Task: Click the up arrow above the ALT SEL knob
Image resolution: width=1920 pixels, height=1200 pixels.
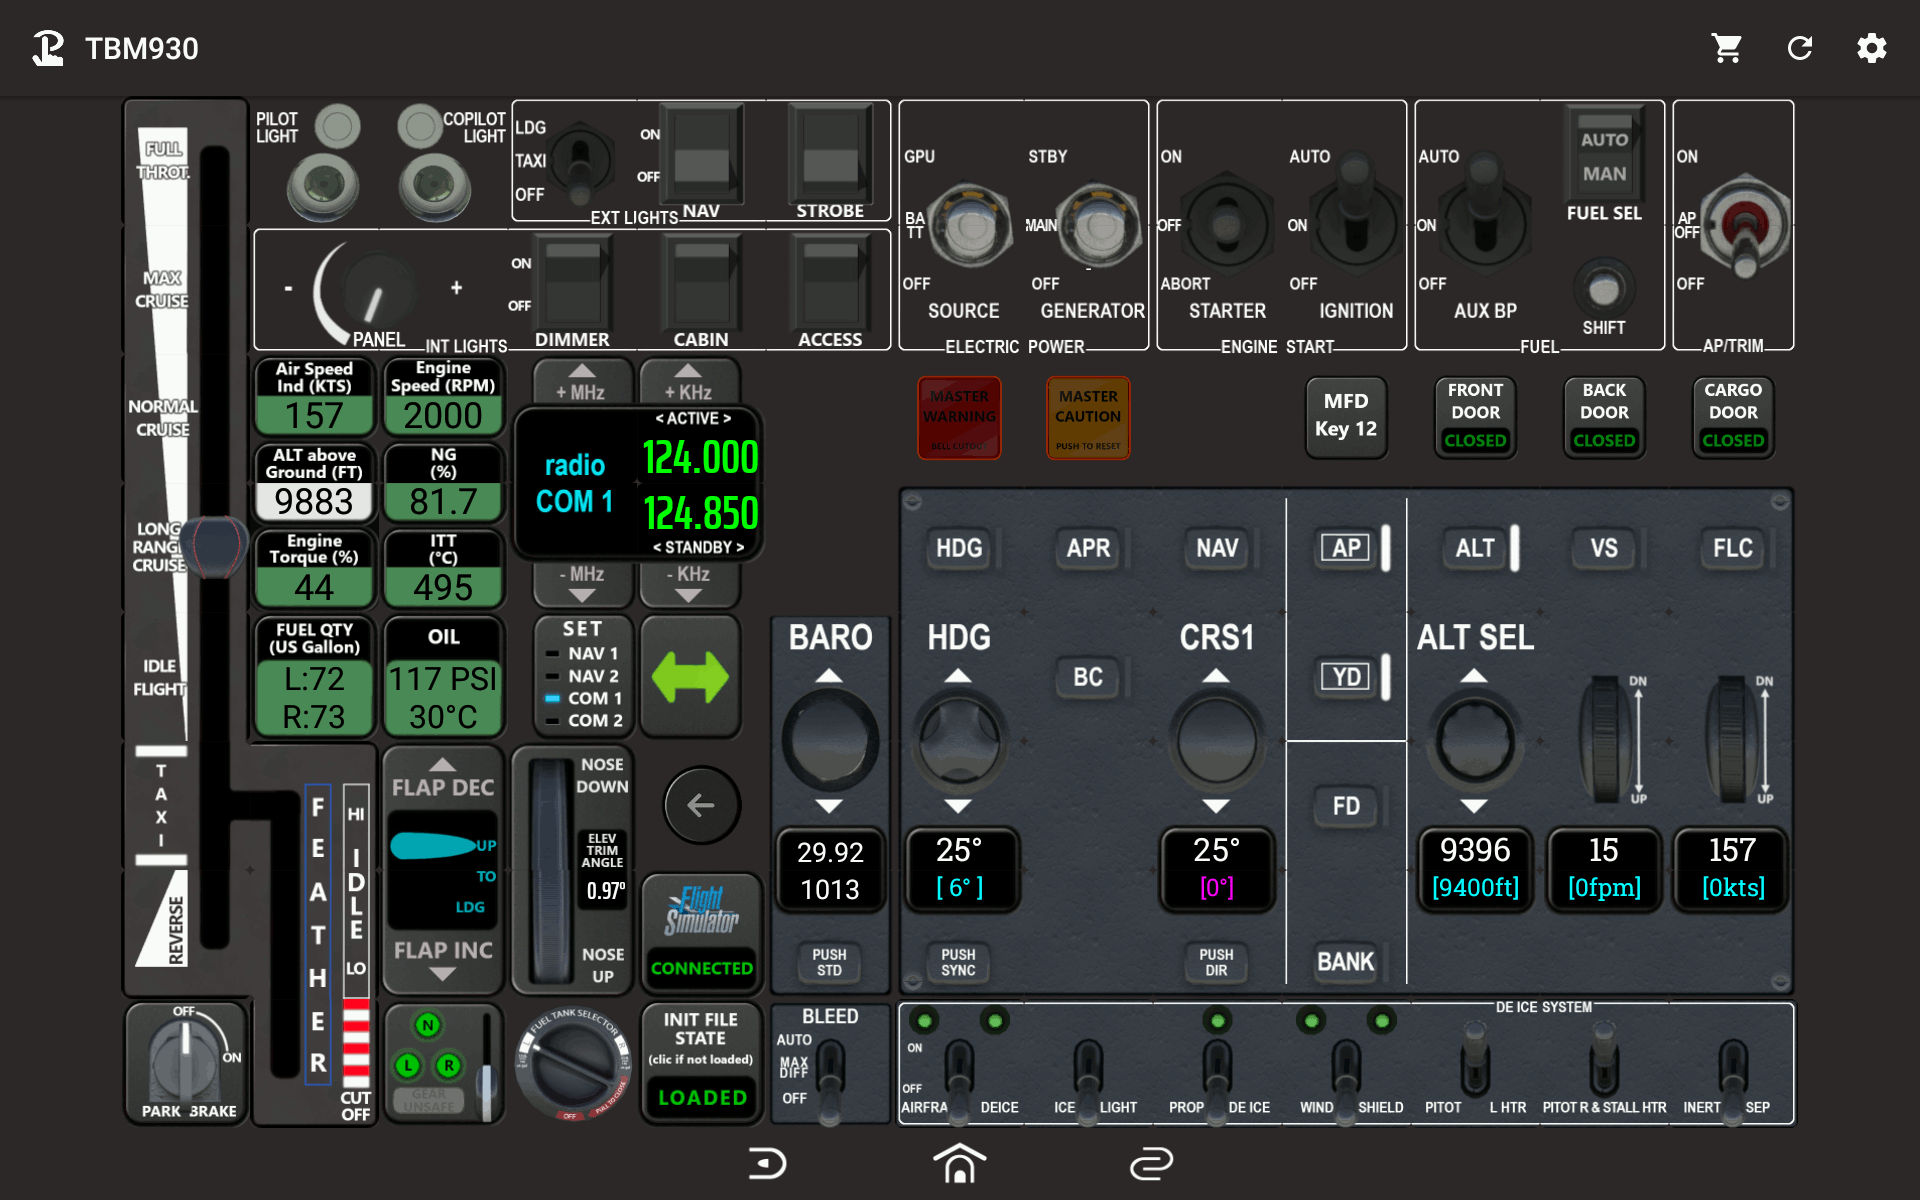Action: [1474, 677]
